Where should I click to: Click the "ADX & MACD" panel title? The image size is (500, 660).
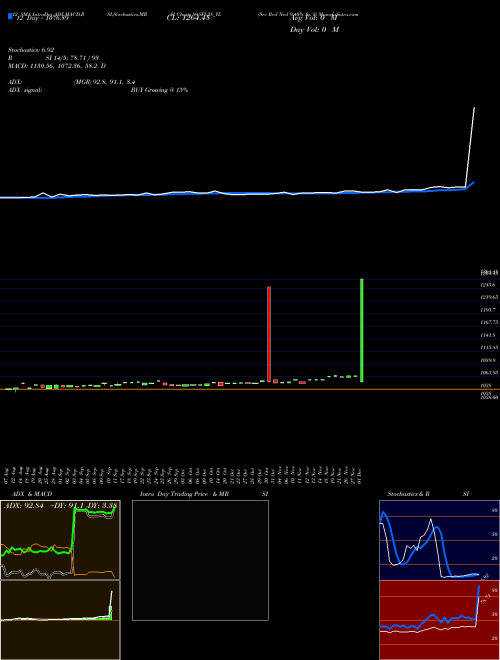pos(32,494)
